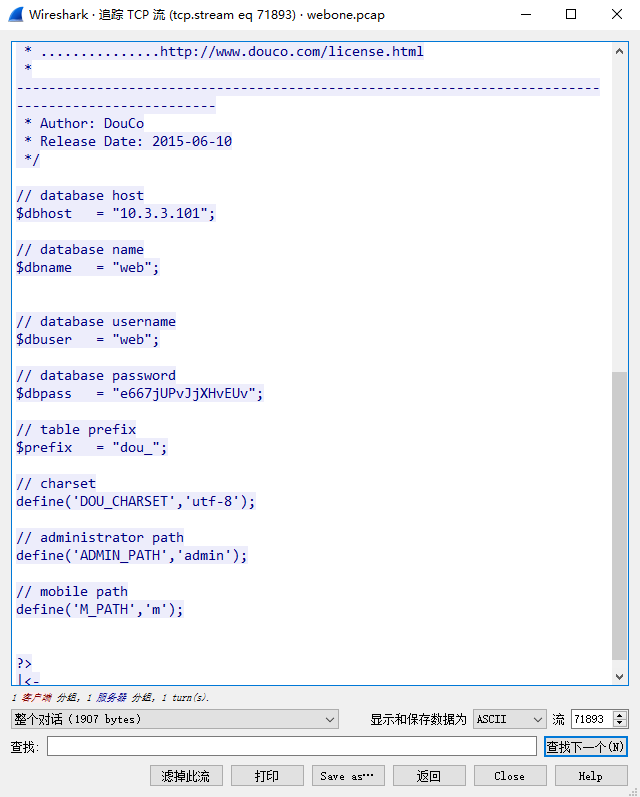640x797 pixels.
Task: Click the Close button at the bottom
Action: [x=510, y=776]
